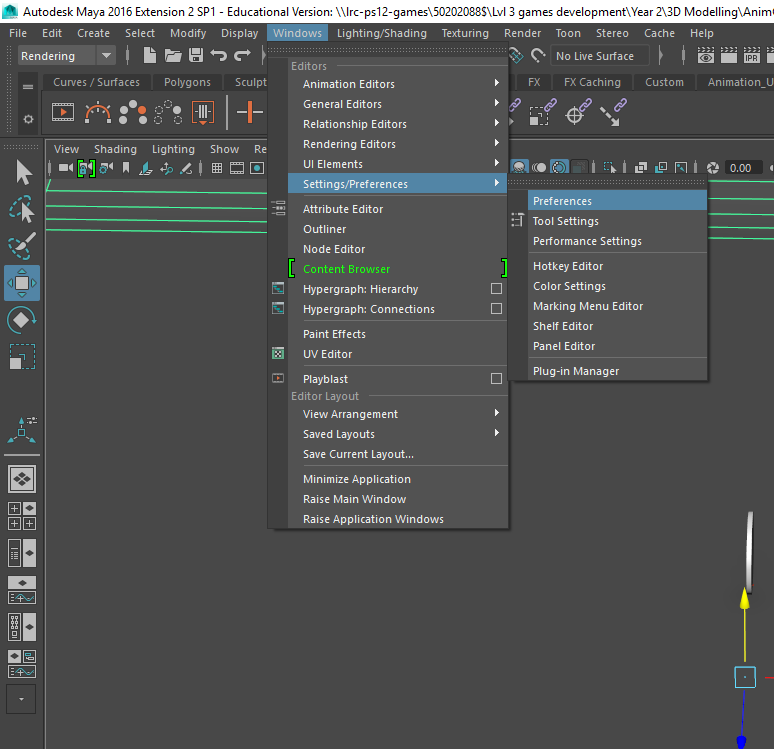The height and width of the screenshot is (749, 774).
Task: Open the Node Editor entry
Action: click(397, 249)
